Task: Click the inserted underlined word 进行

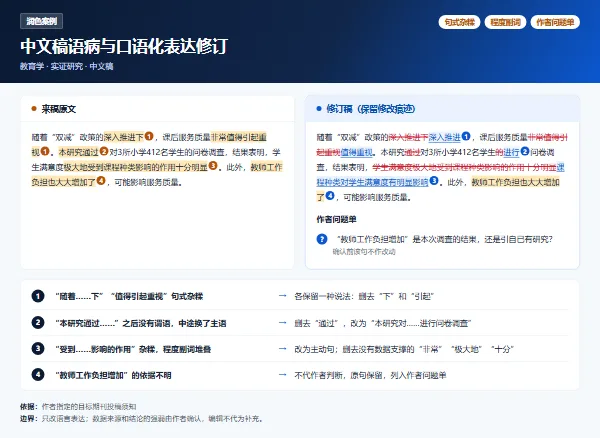Action: [512, 152]
